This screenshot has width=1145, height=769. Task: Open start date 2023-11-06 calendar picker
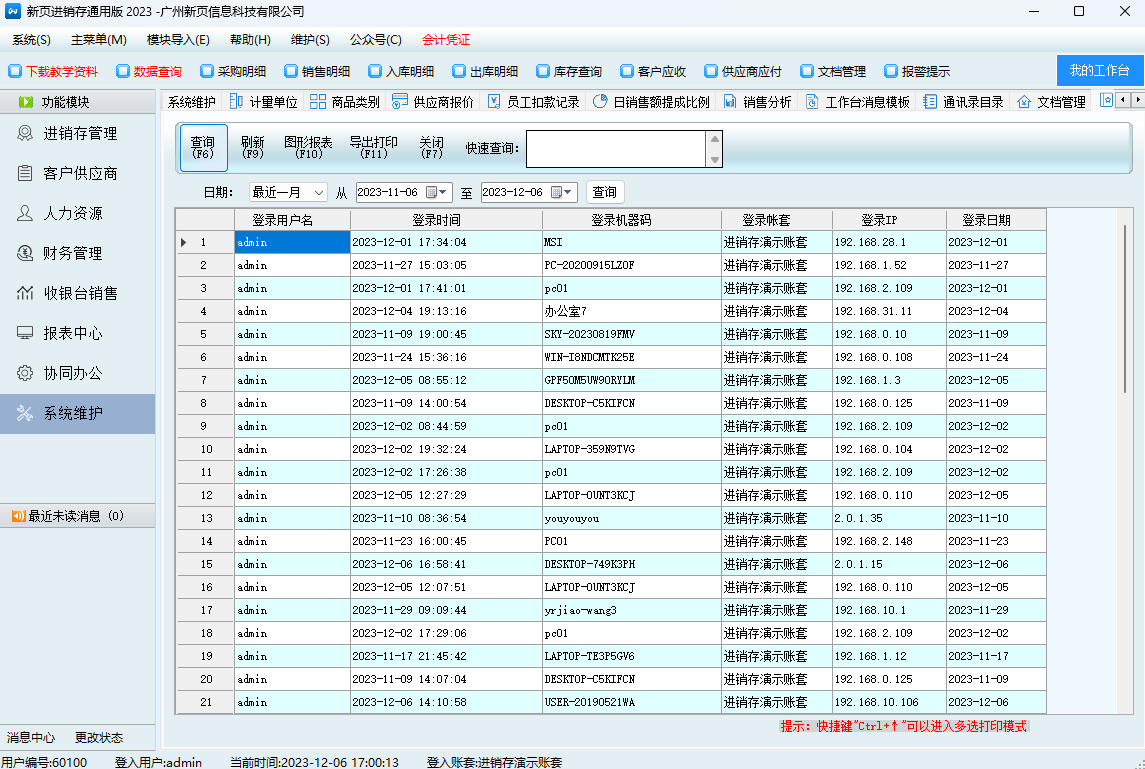click(x=436, y=192)
